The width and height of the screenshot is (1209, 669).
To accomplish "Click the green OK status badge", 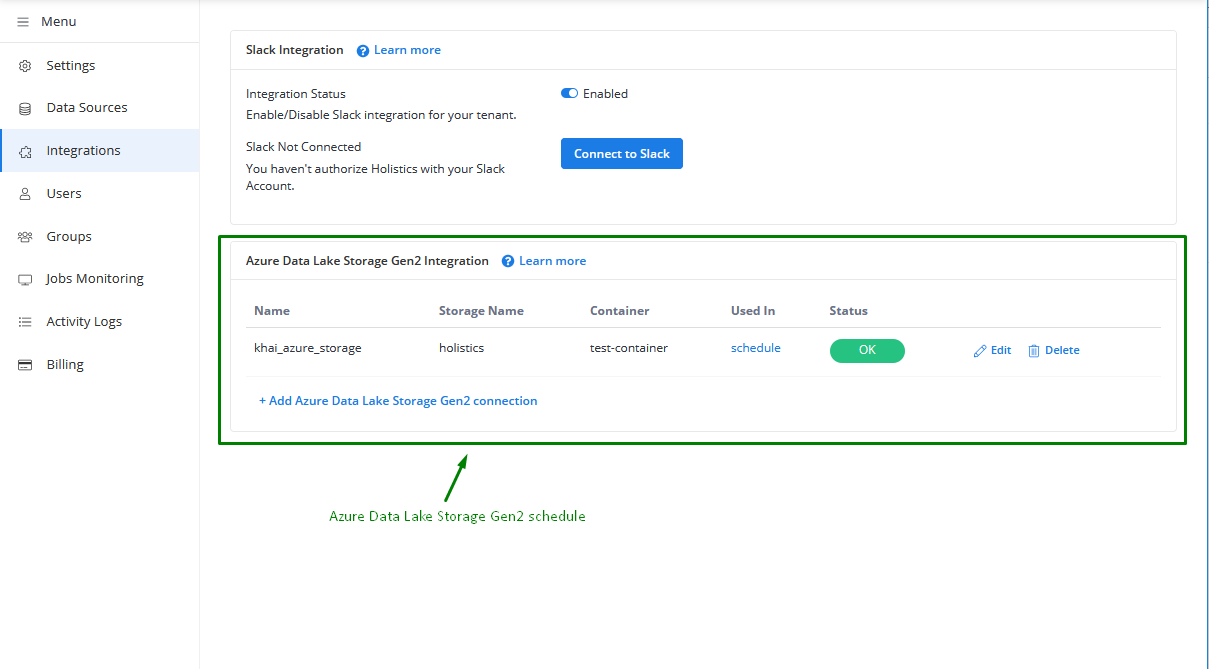I will [x=867, y=351].
